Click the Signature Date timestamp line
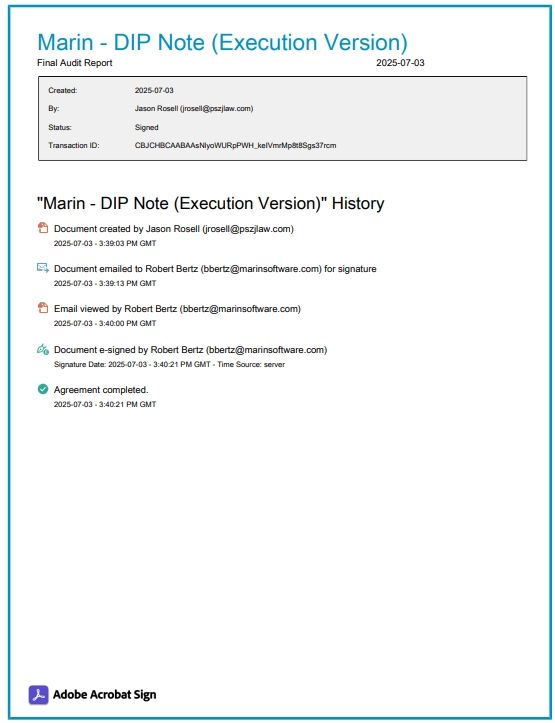The height and width of the screenshot is (723, 555). pyautogui.click(x=169, y=364)
